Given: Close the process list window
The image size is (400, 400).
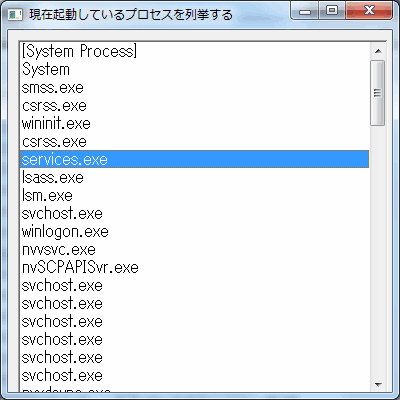Looking at the screenshot, I should click(369, 11).
